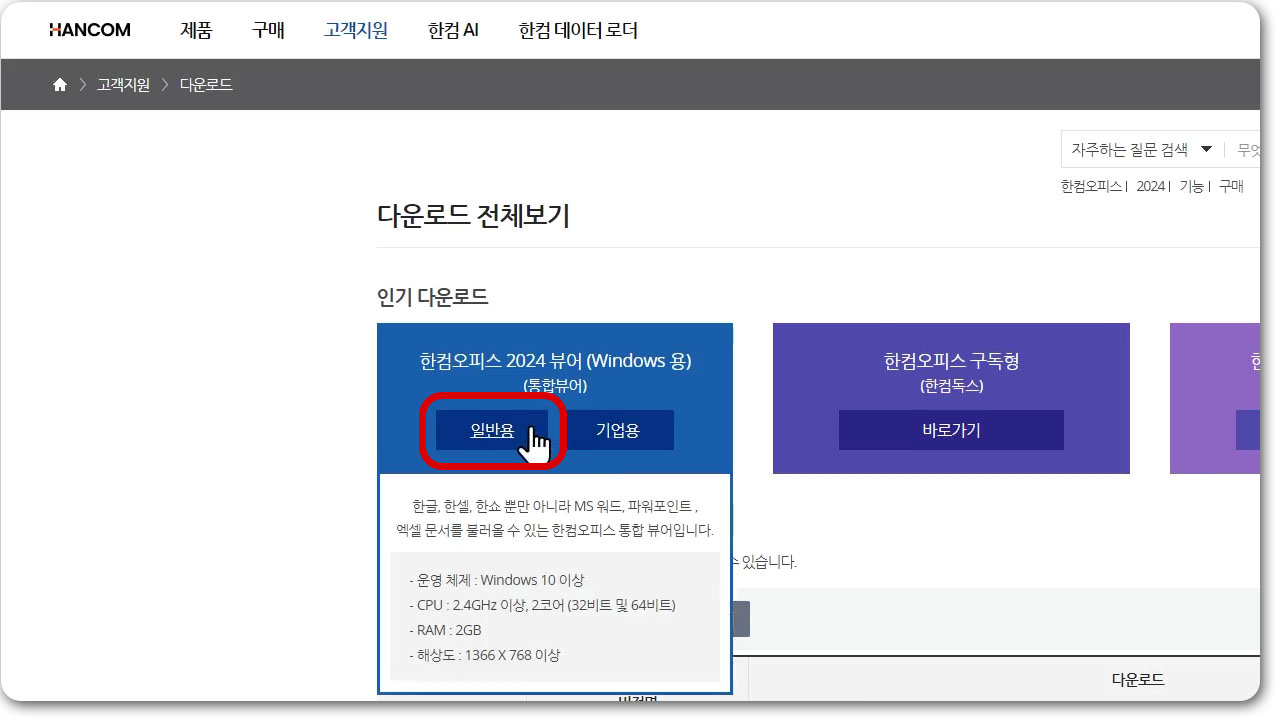The width and height of the screenshot is (1280, 720).
Task: Click the CPU 2.4GHz 이상 requirement line
Action: [542, 605]
